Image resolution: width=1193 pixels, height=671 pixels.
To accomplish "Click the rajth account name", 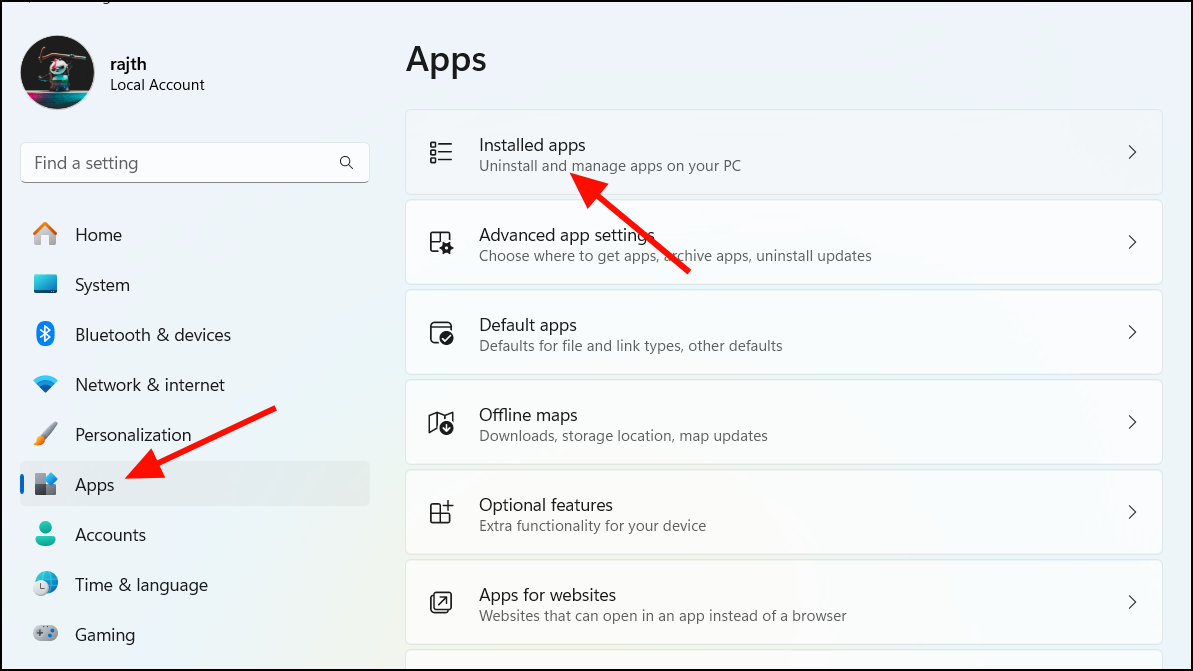I will (x=128, y=65).
